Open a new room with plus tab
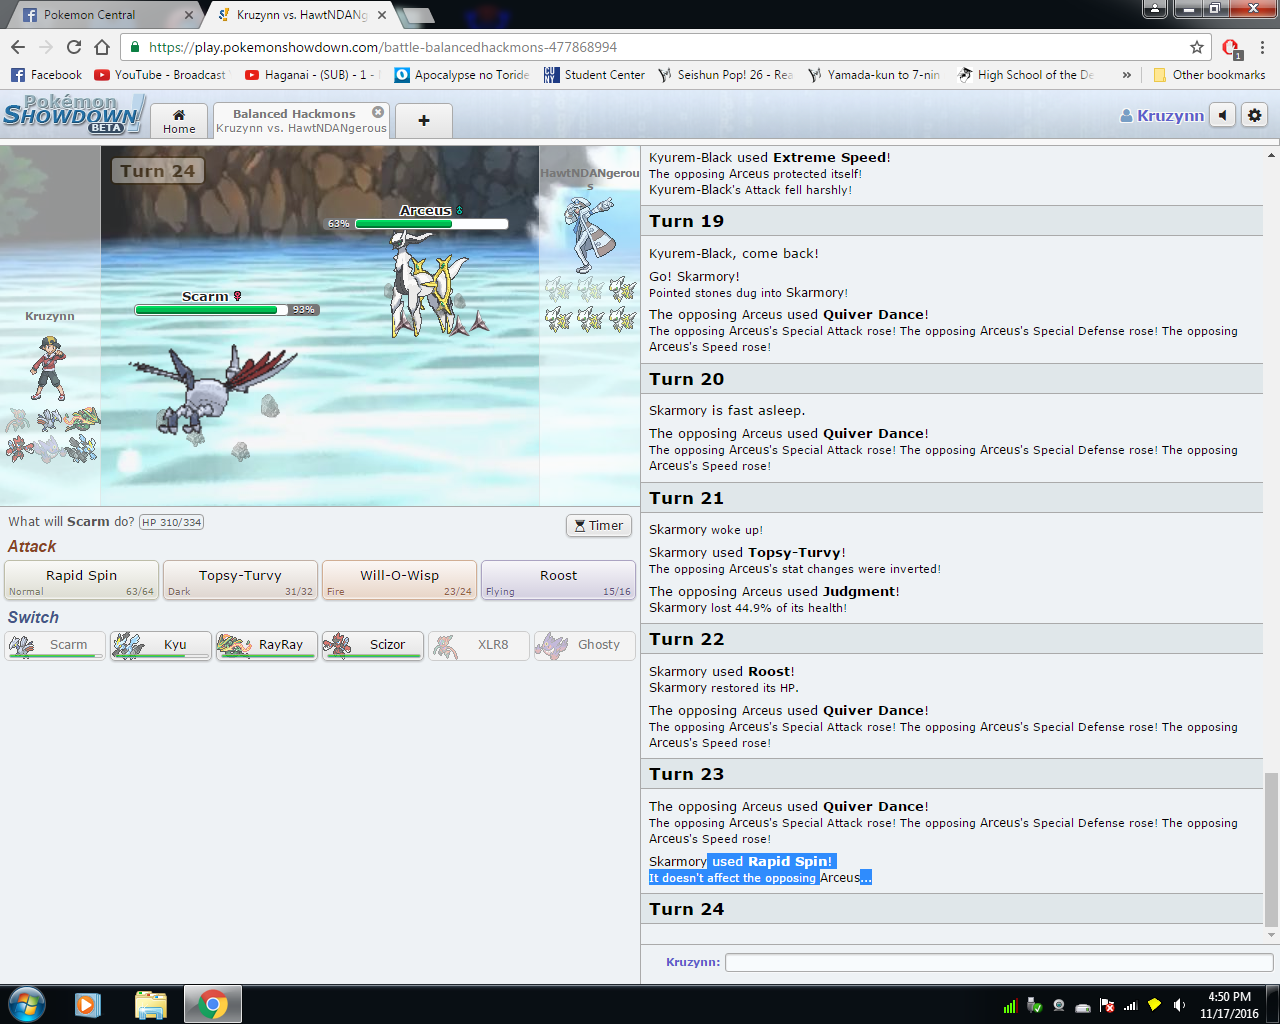The image size is (1280, 1024). tap(423, 121)
